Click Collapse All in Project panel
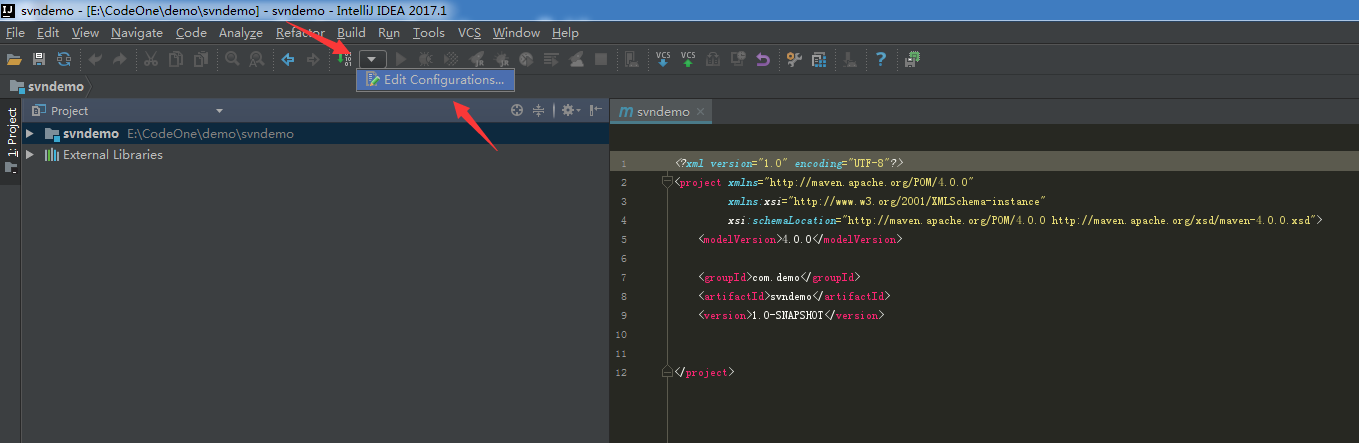1359x443 pixels. 538,110
